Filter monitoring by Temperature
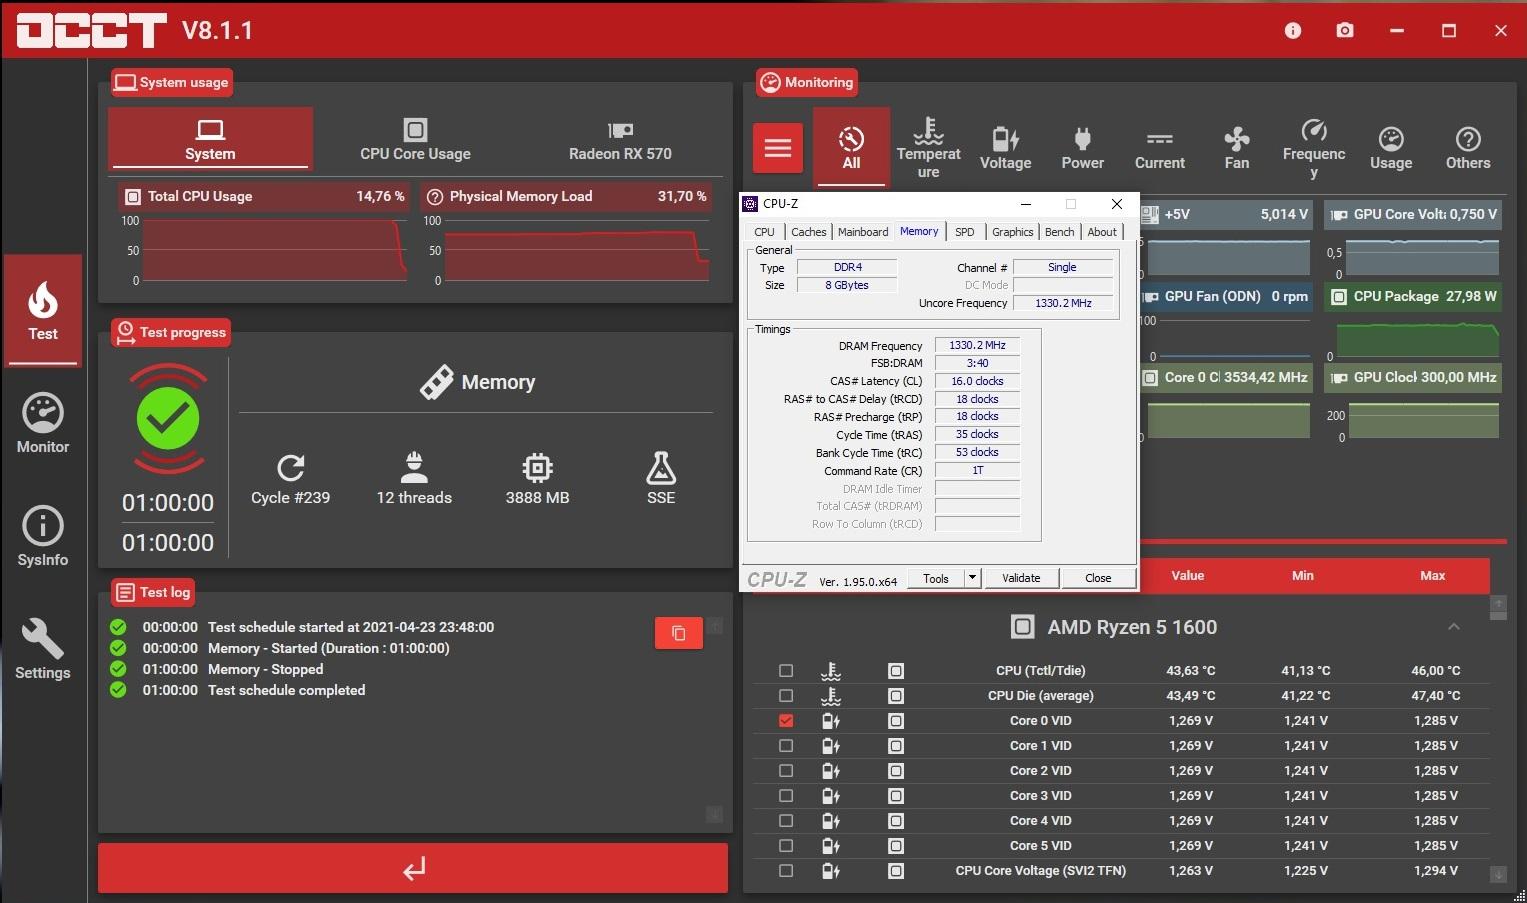The width and height of the screenshot is (1527, 903). [928, 147]
